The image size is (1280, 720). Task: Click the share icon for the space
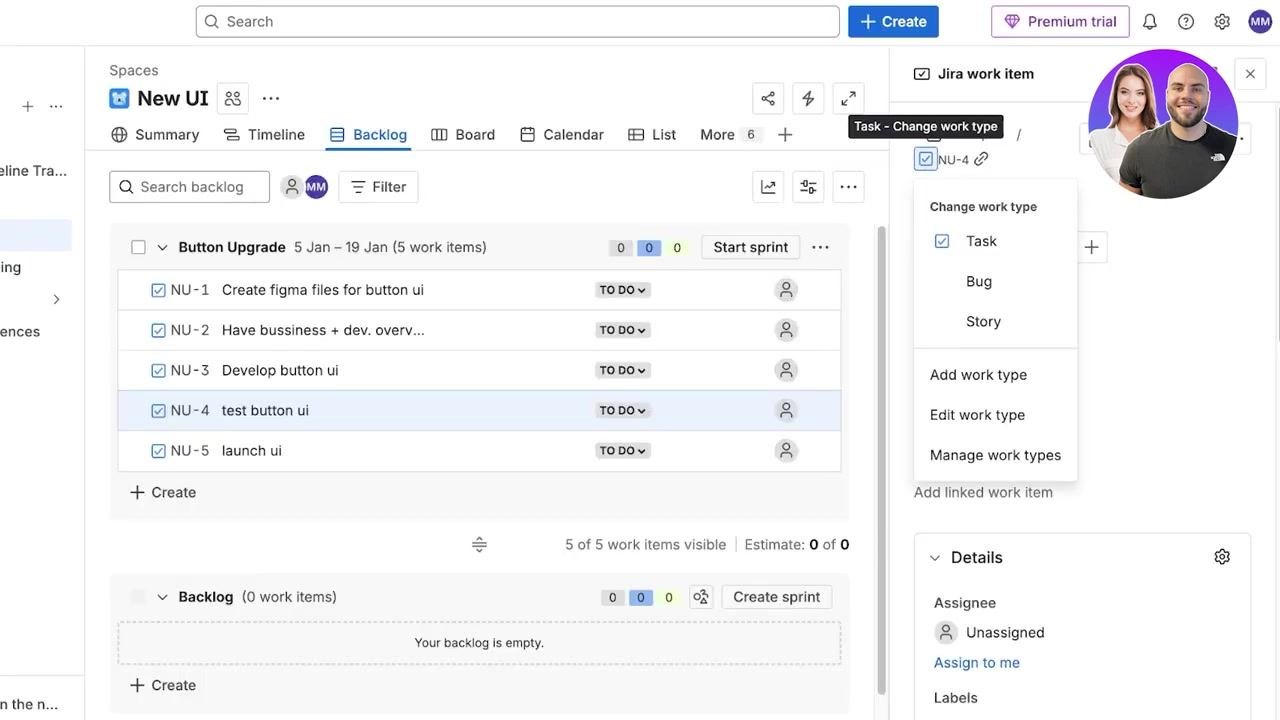coord(768,98)
